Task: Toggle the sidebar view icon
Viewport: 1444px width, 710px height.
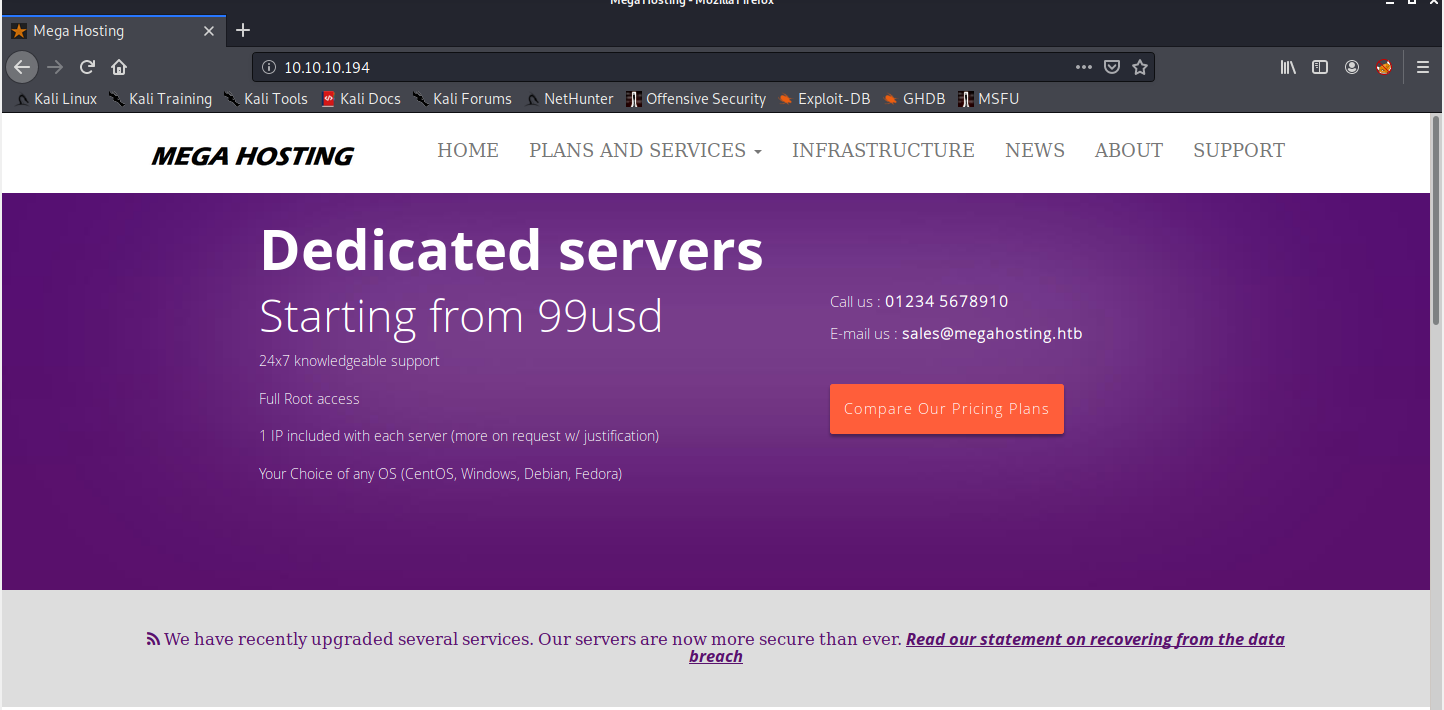Action: 1320,67
